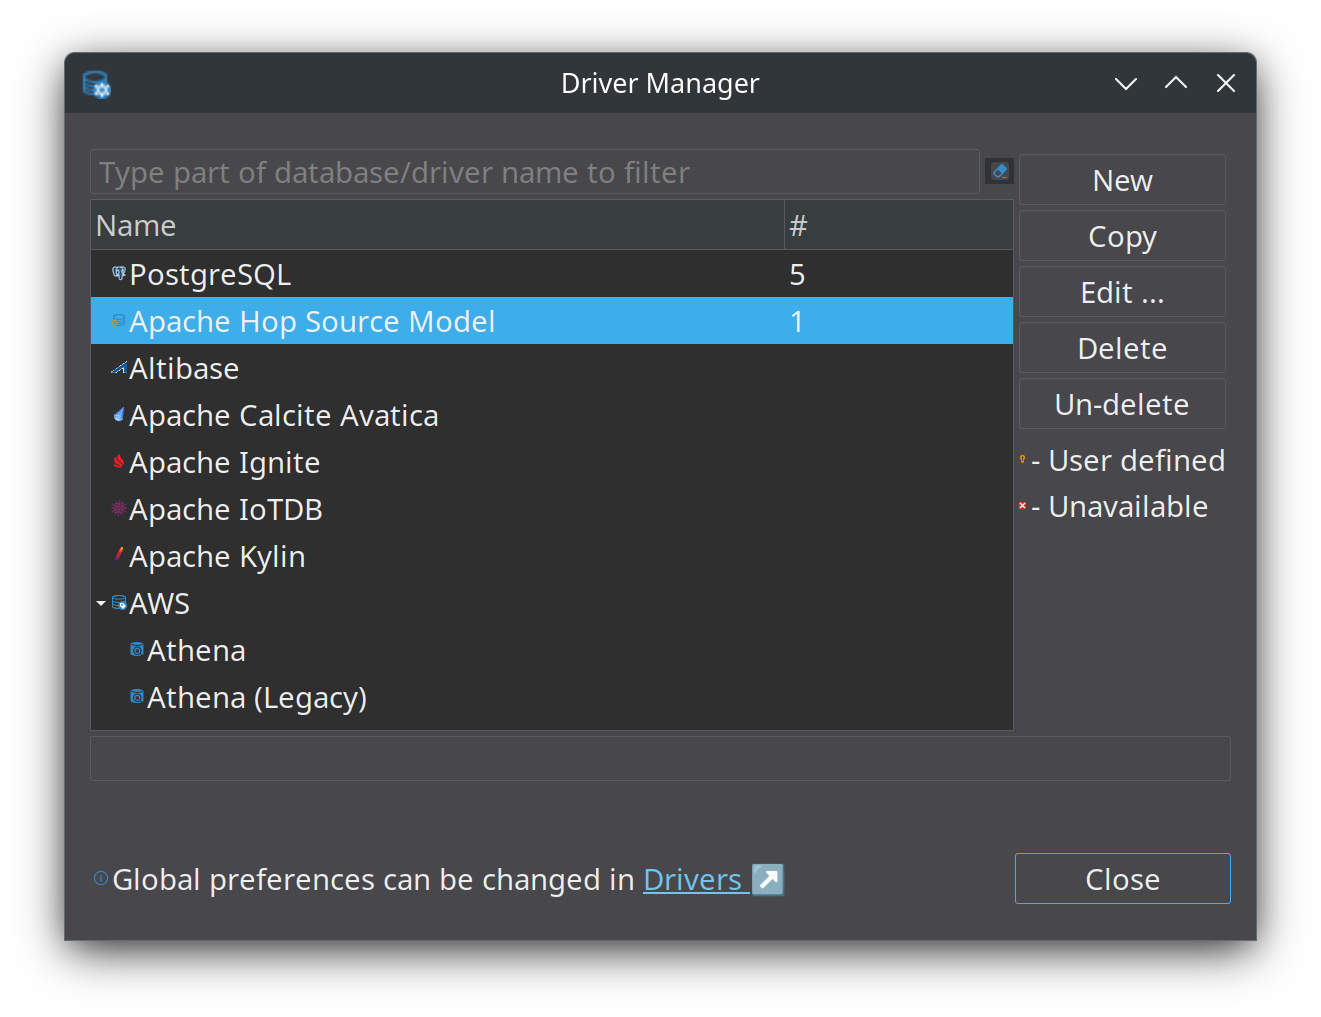This screenshot has width=1321, height=1017.
Task: Collapse the AWS driver group
Action: point(101,603)
